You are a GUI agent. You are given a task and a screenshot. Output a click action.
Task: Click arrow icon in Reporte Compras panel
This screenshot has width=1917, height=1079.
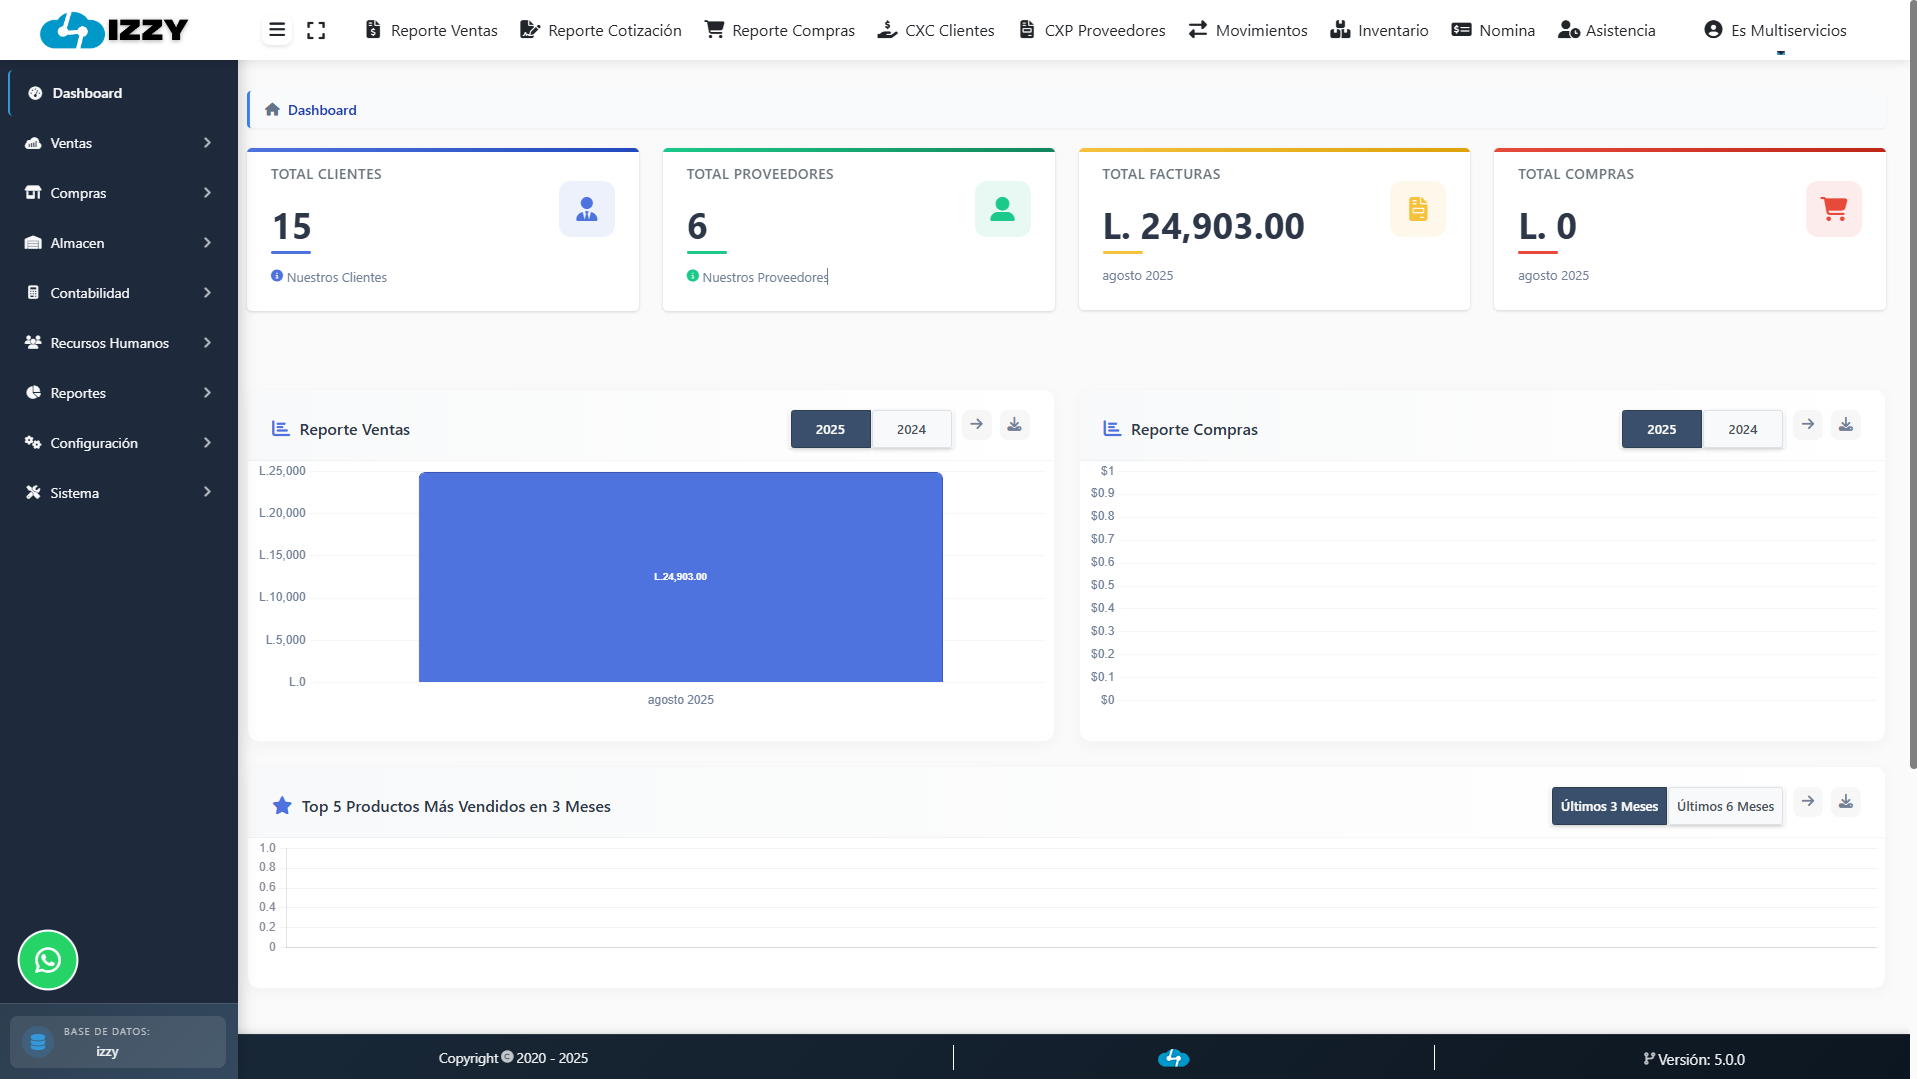(x=1807, y=425)
